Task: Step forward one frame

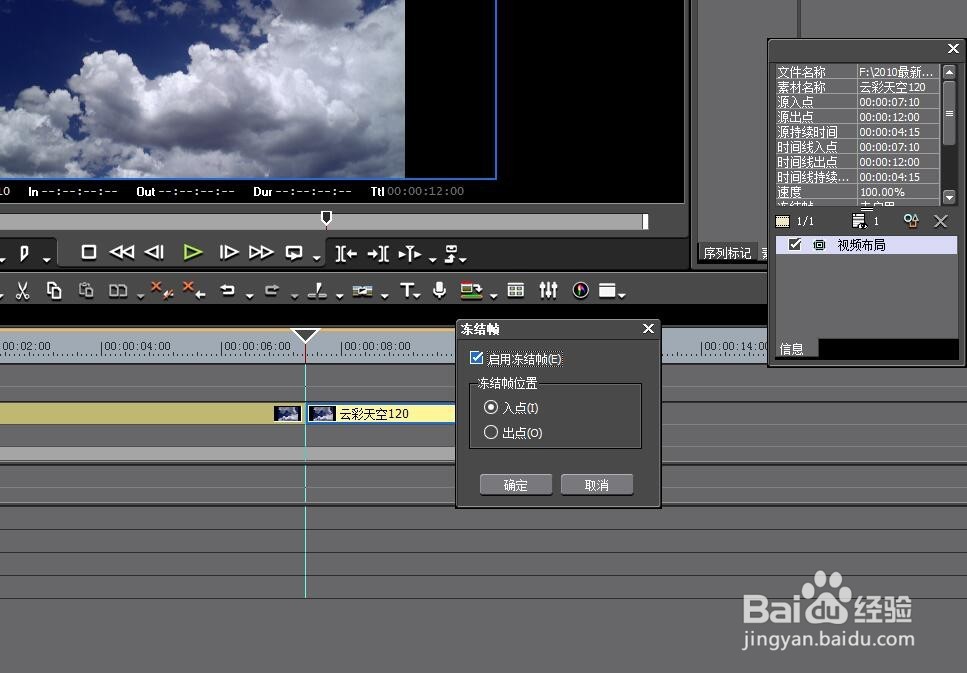Action: coord(228,252)
